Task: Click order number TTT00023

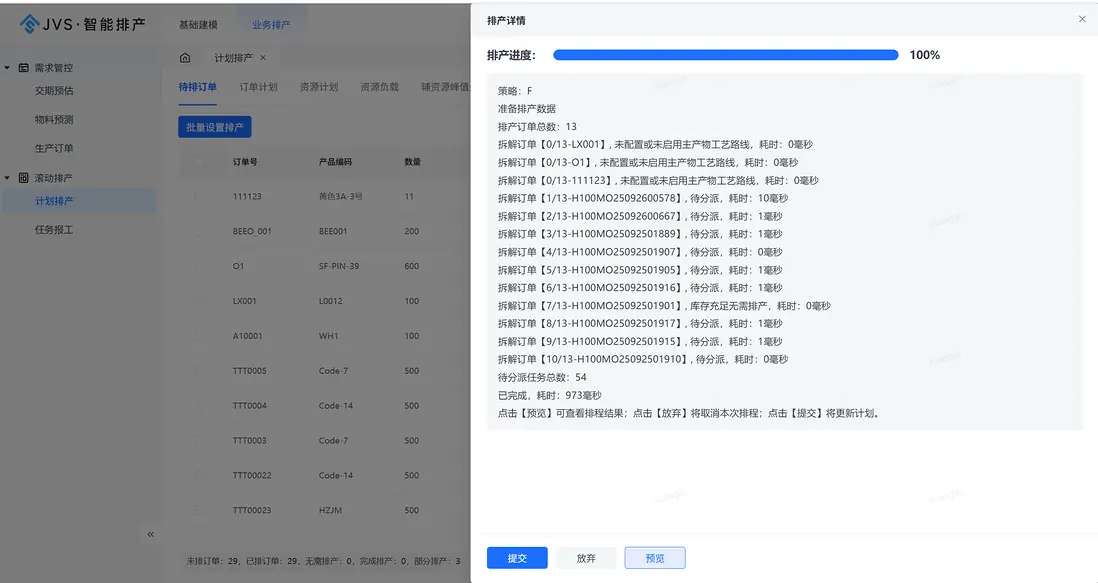Action: [x=252, y=510]
